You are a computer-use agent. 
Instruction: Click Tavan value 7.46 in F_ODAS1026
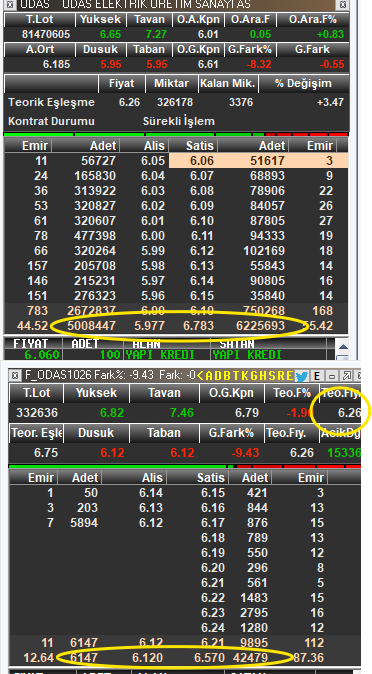coord(181,413)
